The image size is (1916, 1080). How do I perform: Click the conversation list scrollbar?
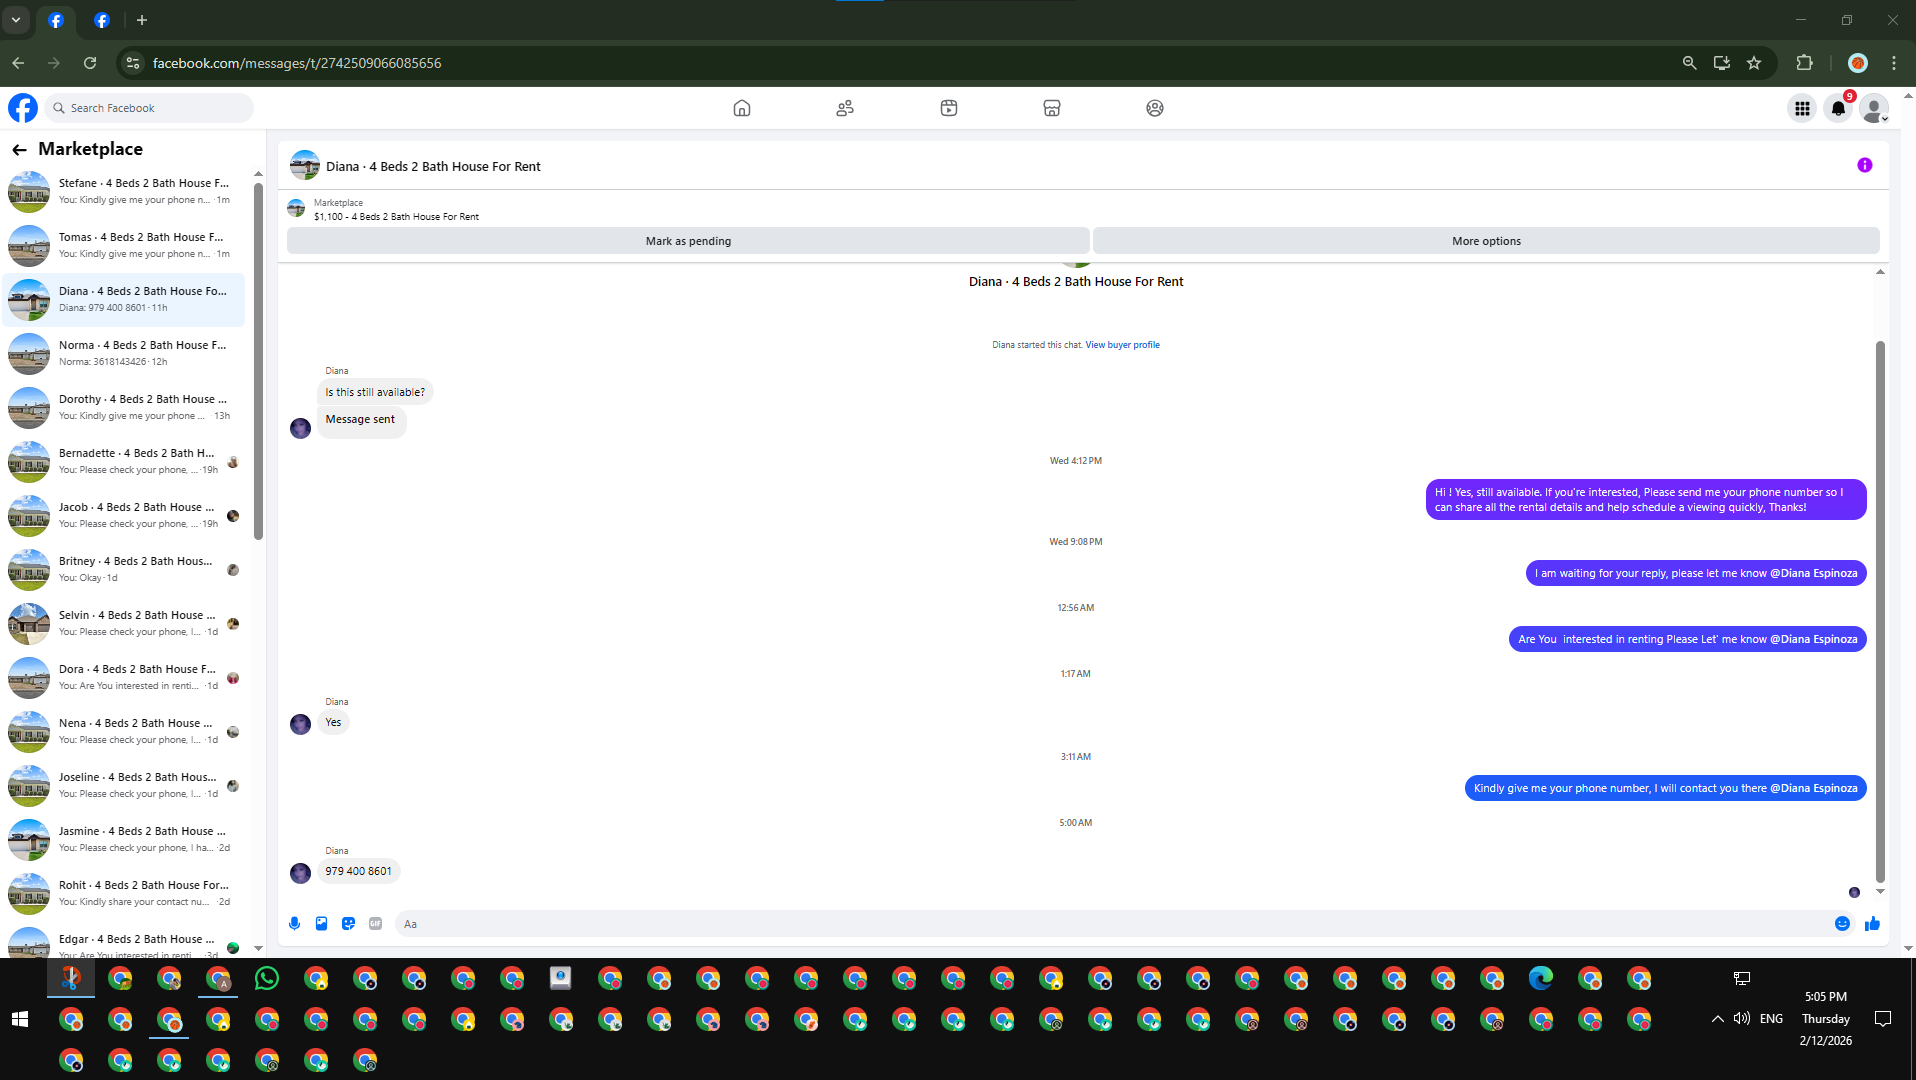[x=258, y=360]
